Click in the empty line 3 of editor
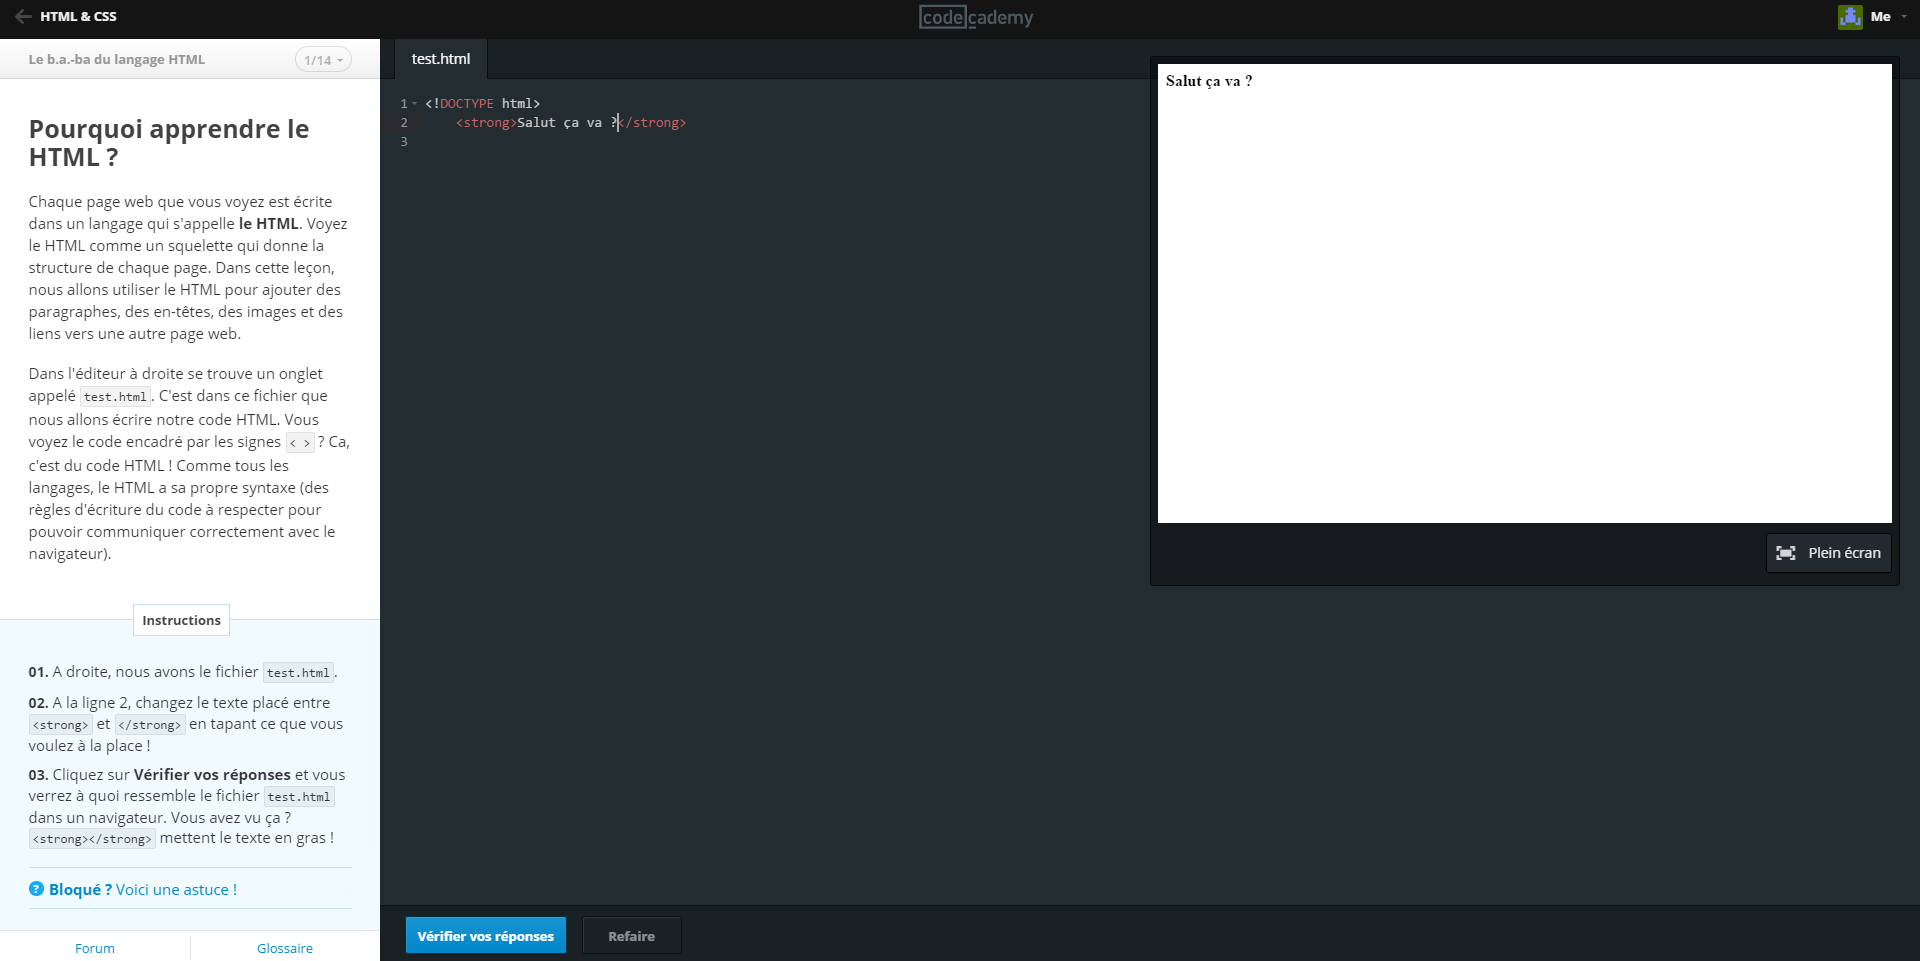This screenshot has height=961, width=1920. (x=600, y=142)
